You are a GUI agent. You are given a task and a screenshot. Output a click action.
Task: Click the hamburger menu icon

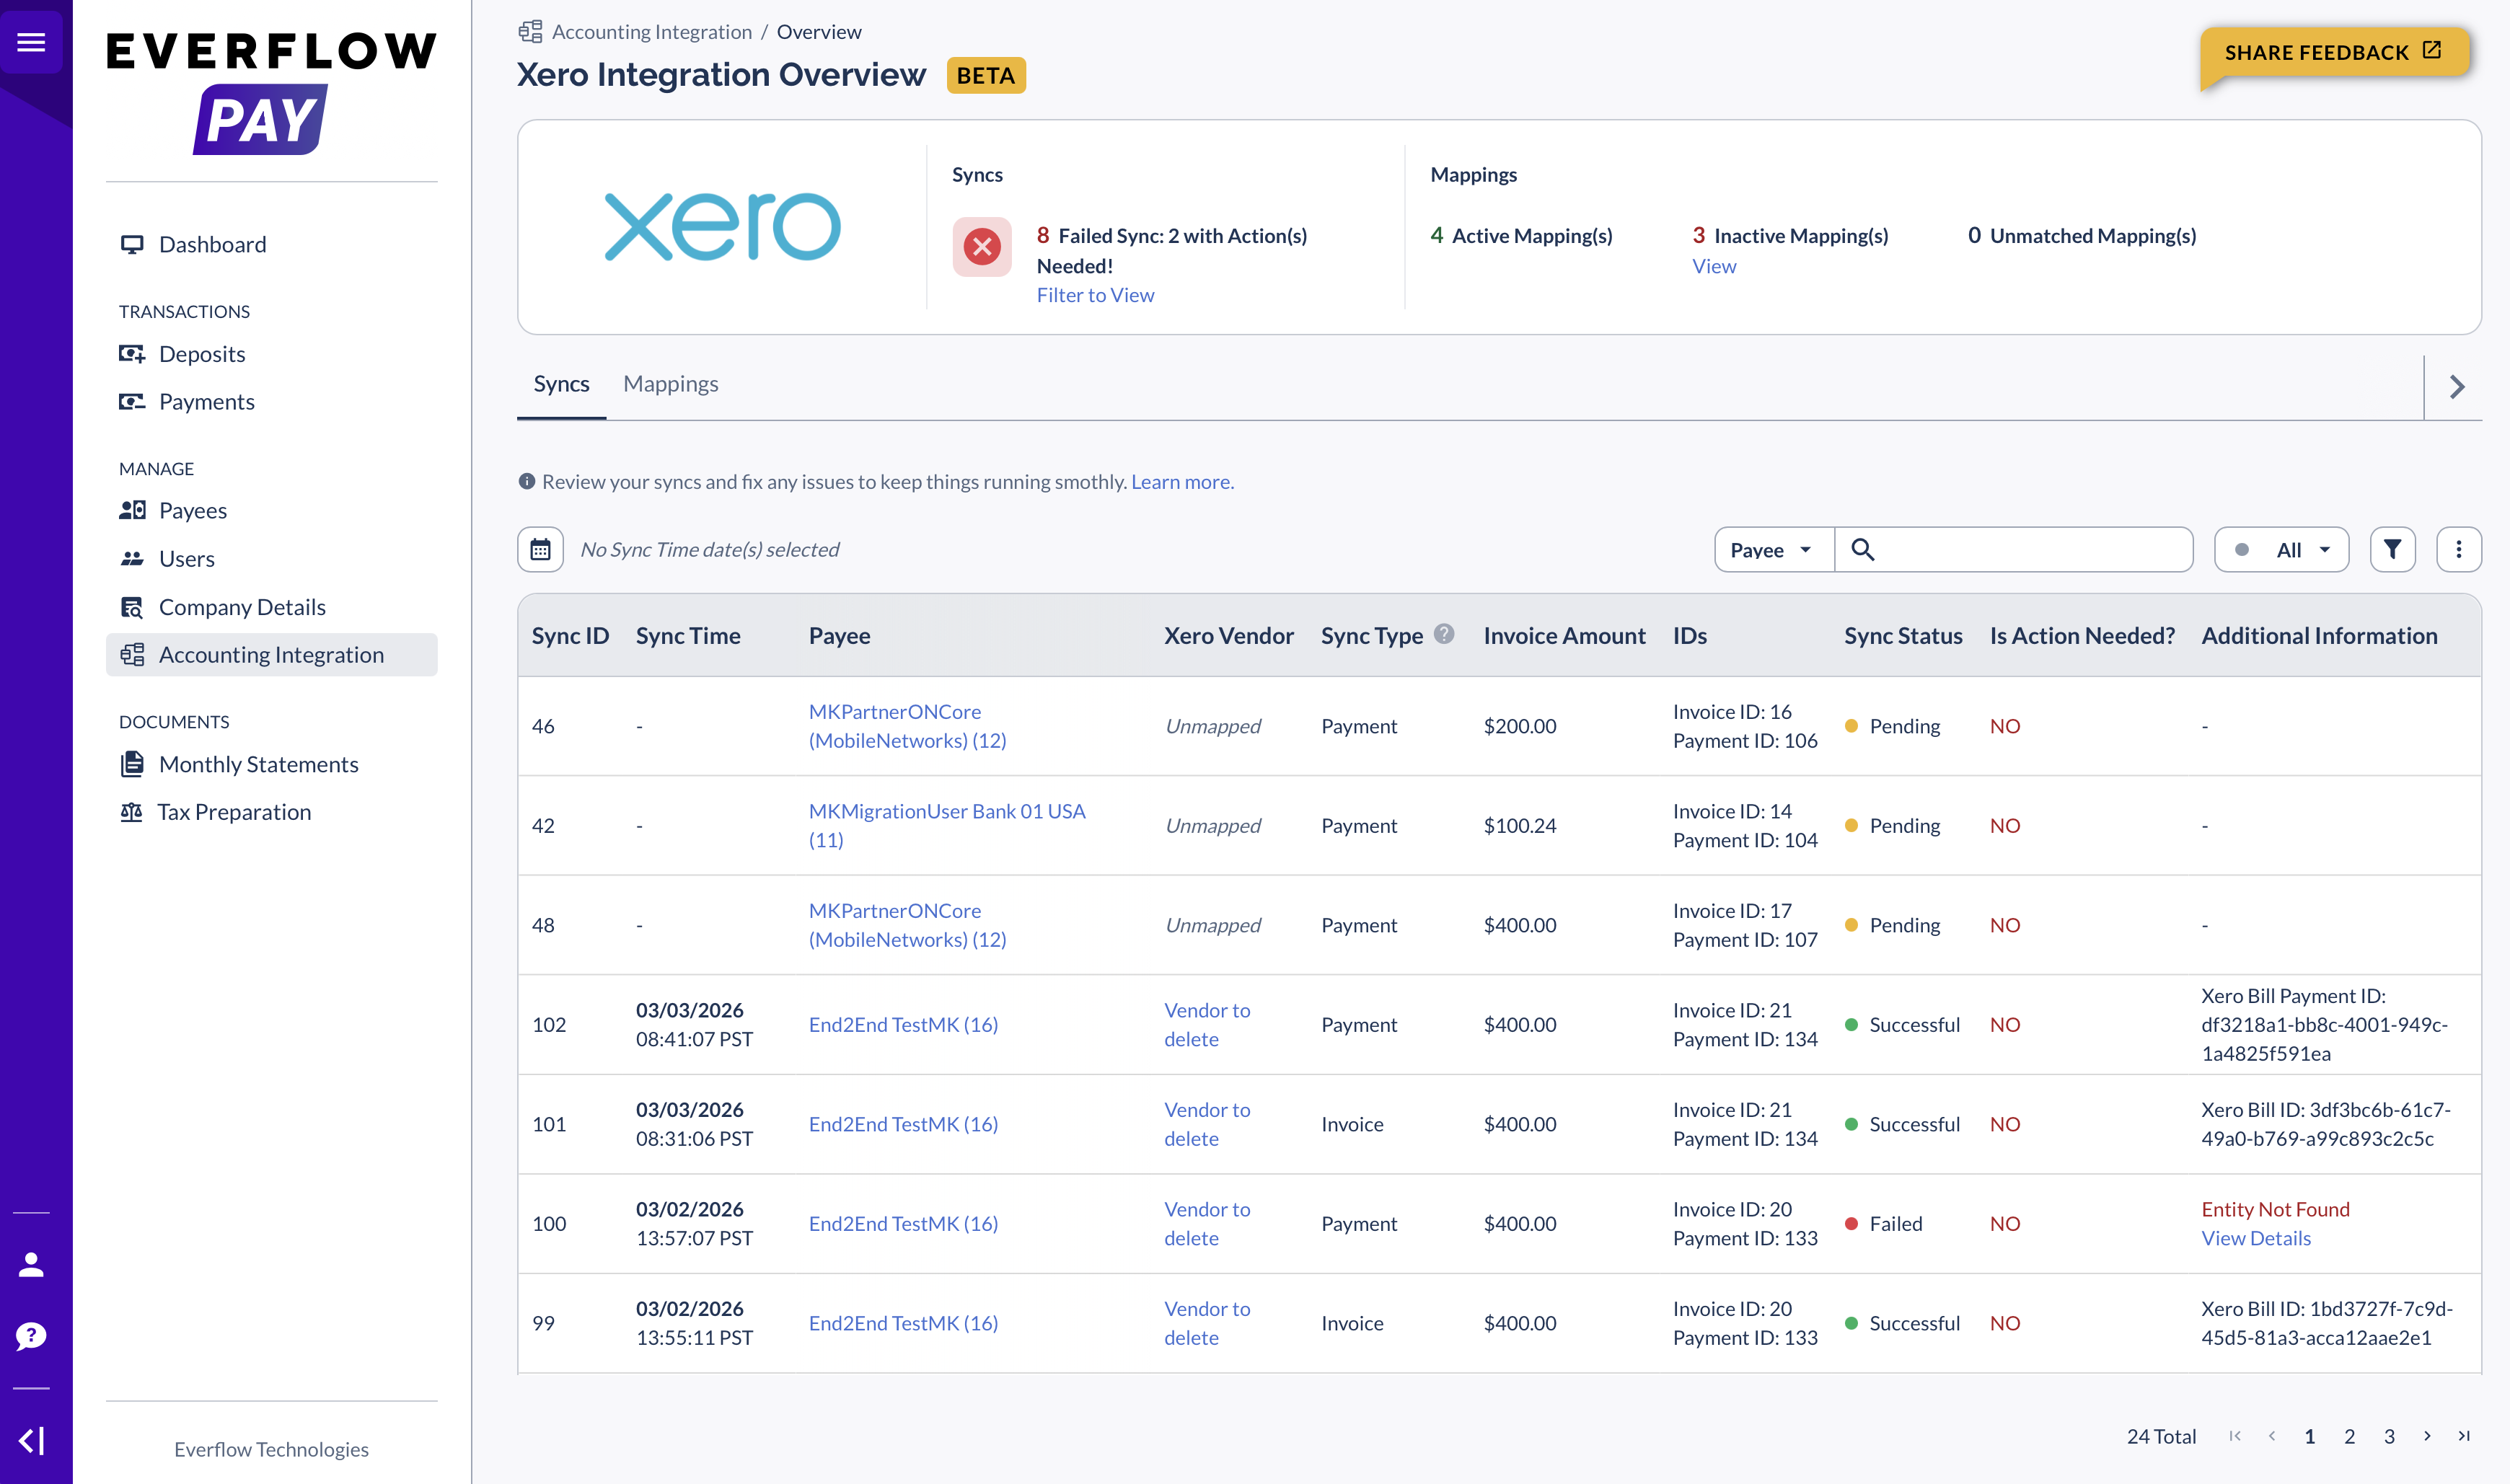pyautogui.click(x=31, y=42)
